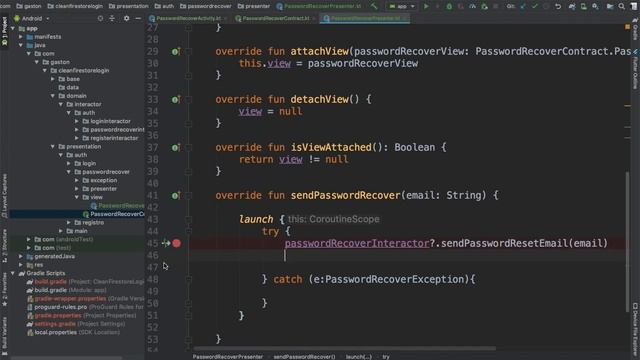Click the editor horizontal scrollbar

[x=345, y=349]
